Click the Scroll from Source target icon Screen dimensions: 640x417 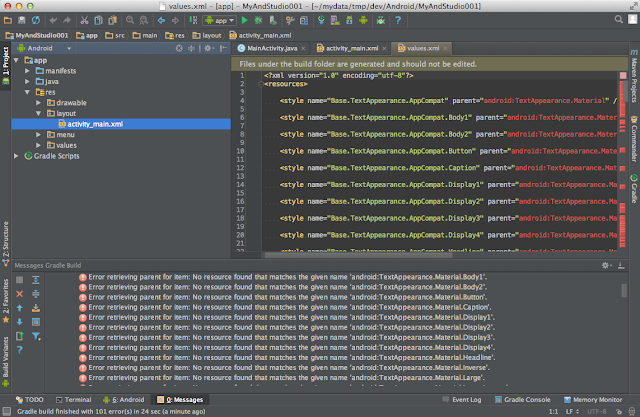coord(179,48)
